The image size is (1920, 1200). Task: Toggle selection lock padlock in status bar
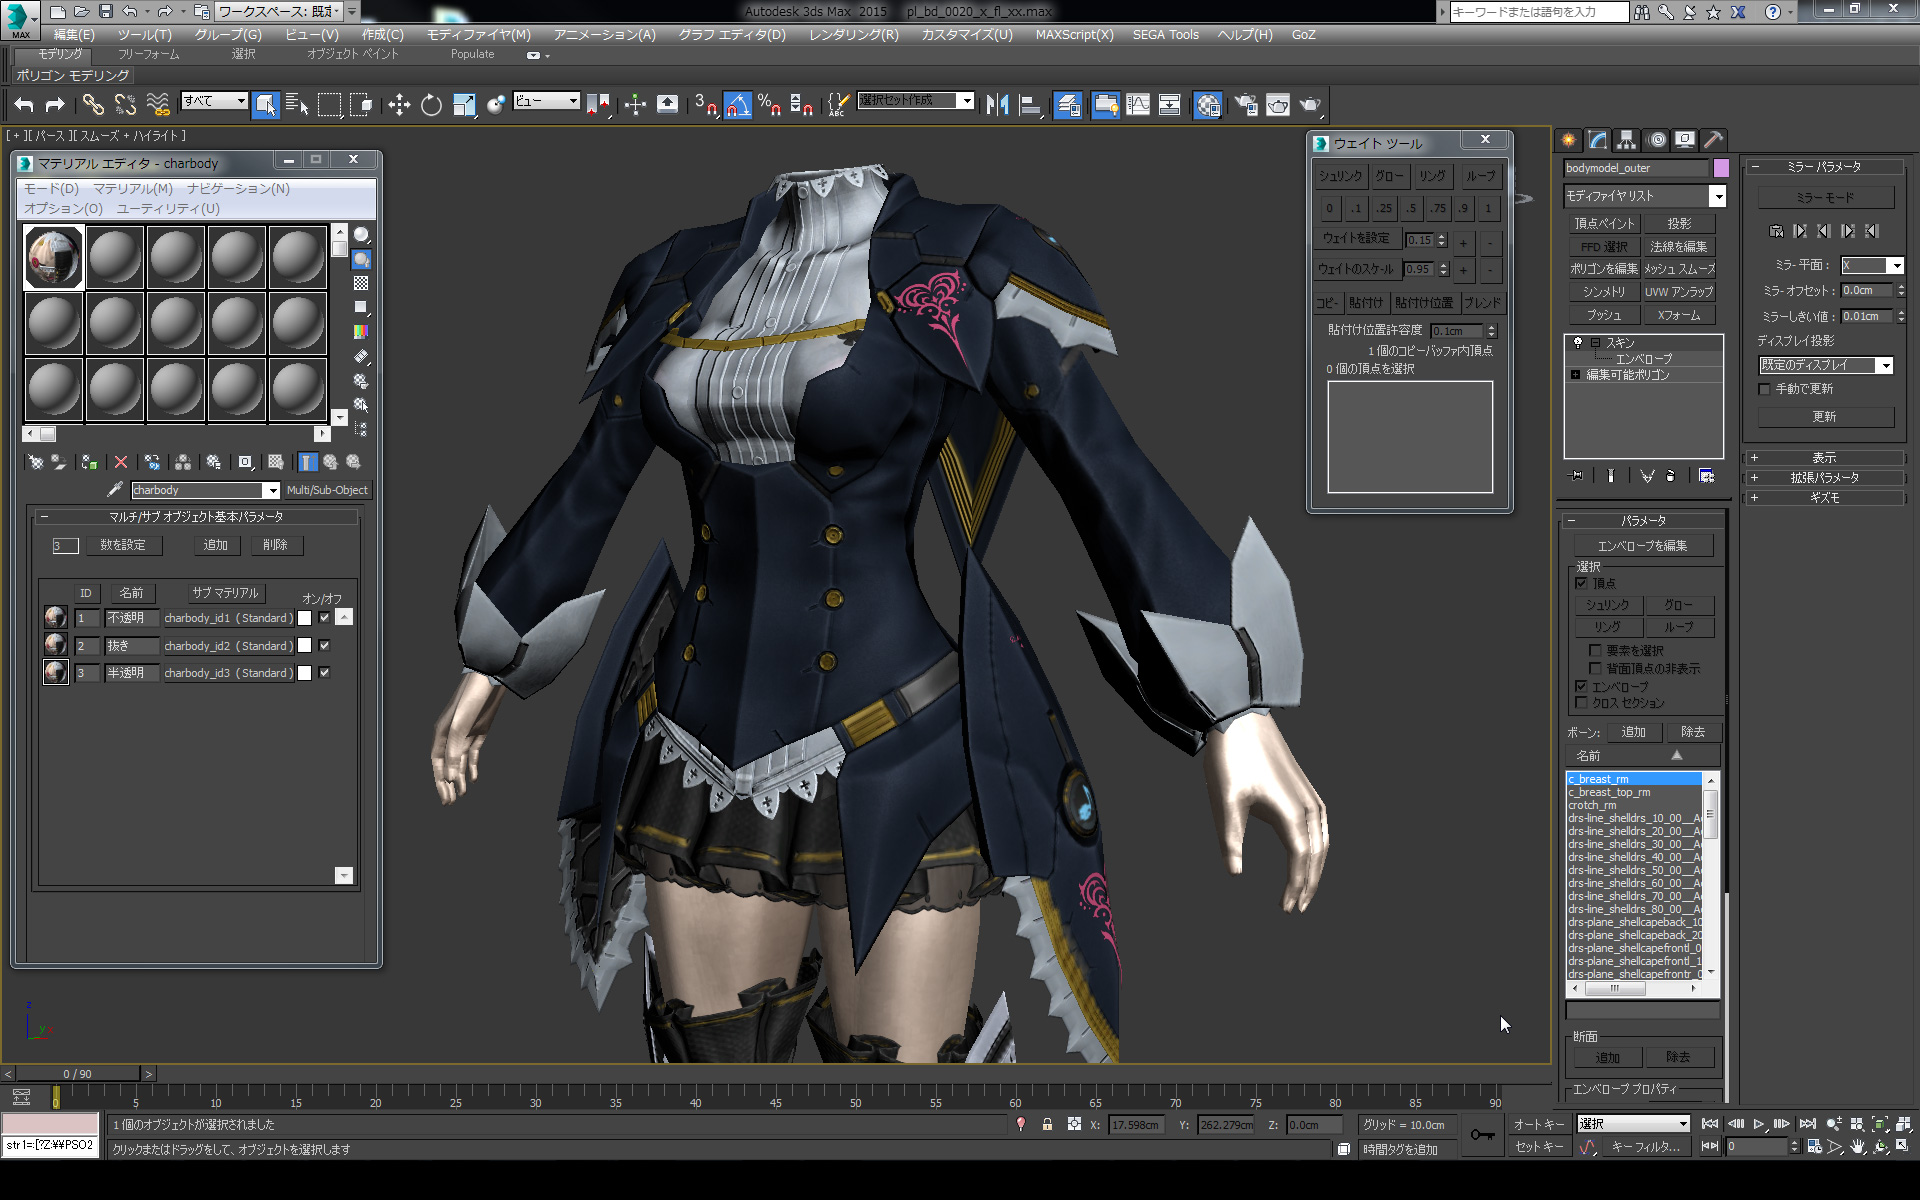[x=1047, y=1124]
